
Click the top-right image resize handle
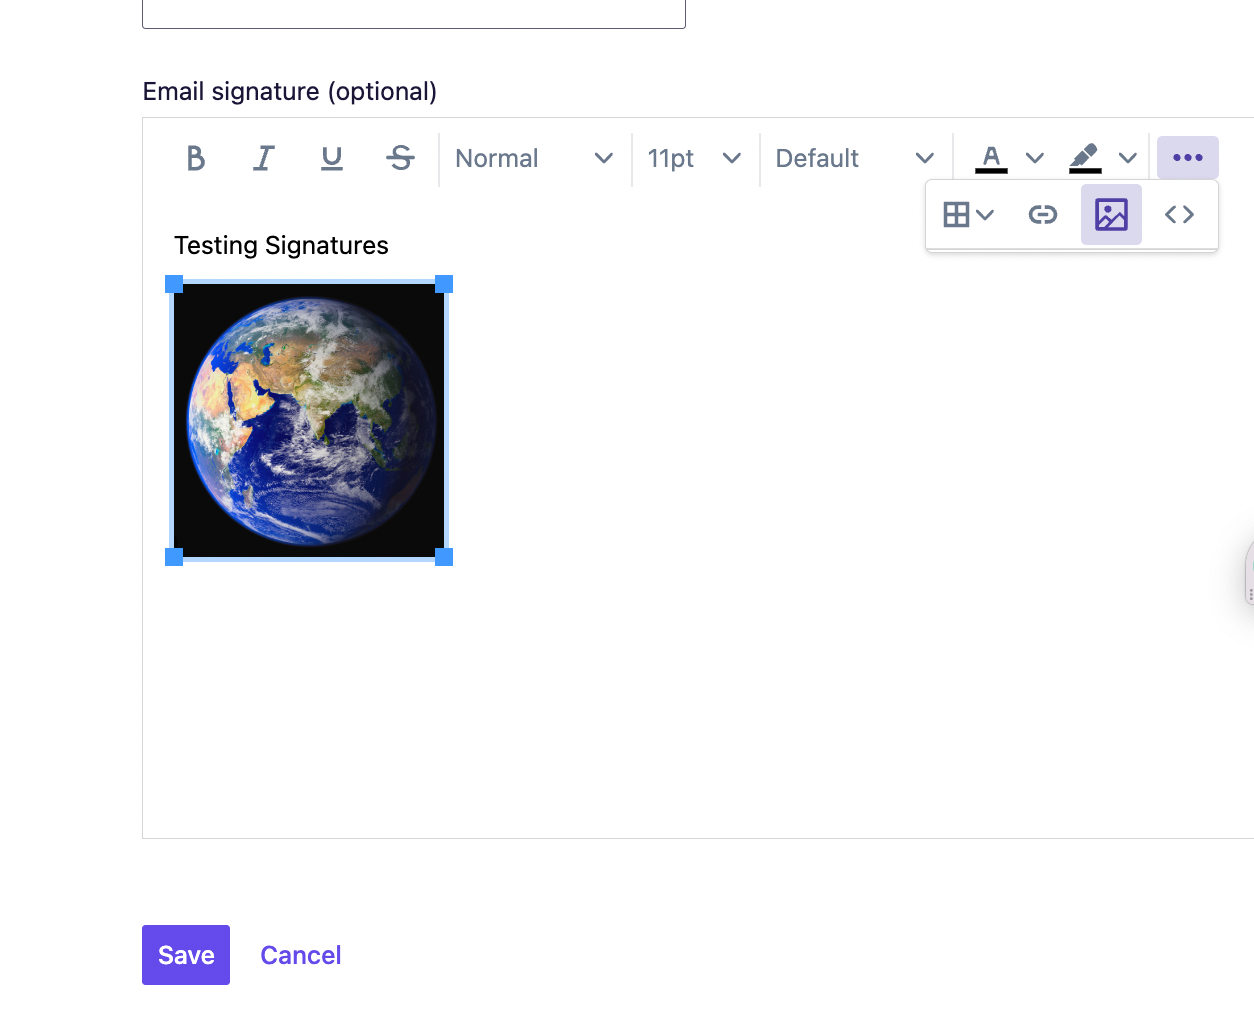click(x=444, y=284)
